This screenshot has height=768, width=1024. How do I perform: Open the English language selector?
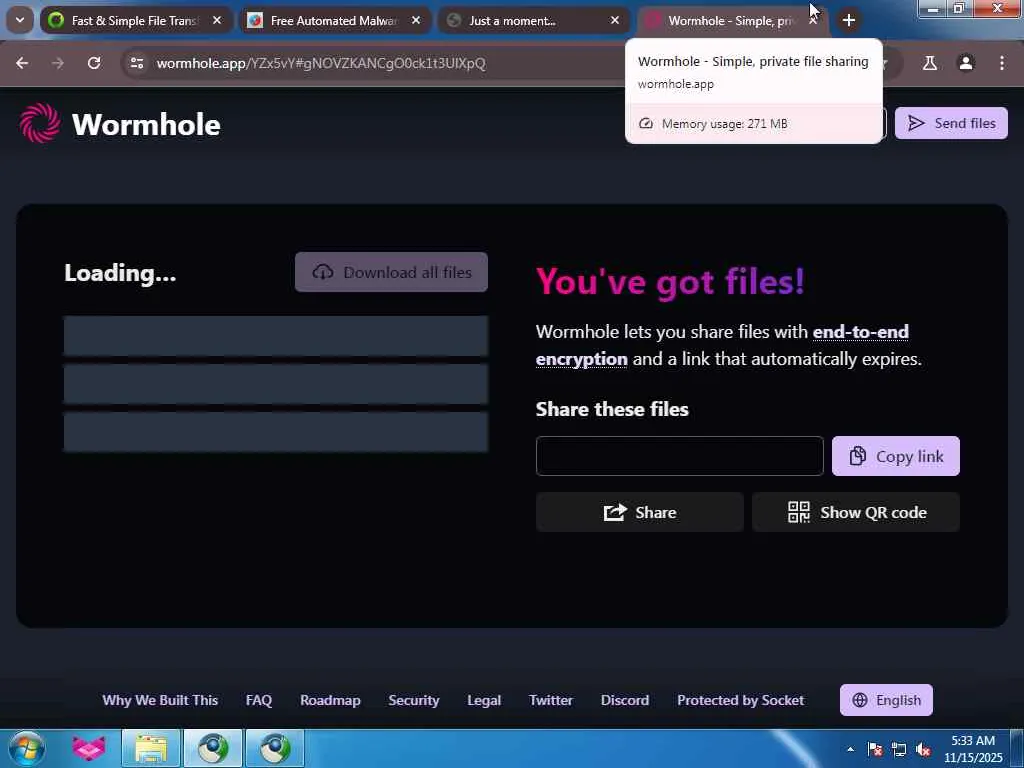(886, 700)
